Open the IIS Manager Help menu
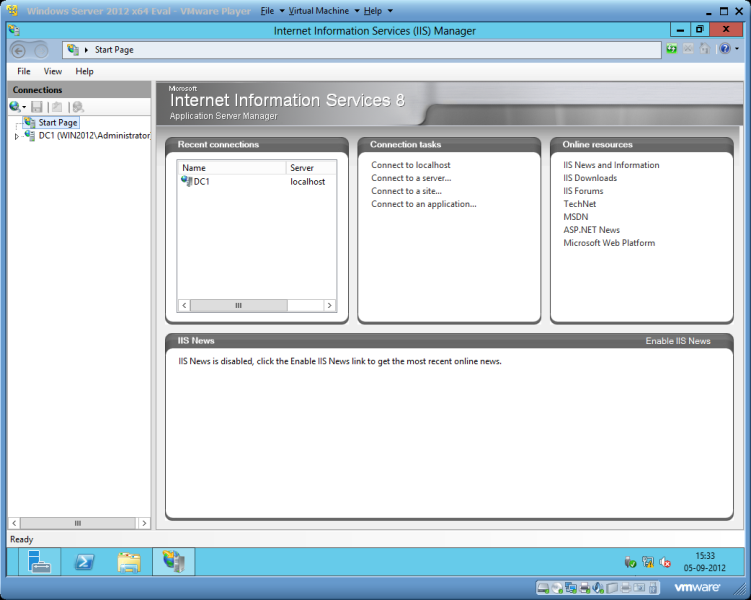 click(84, 71)
